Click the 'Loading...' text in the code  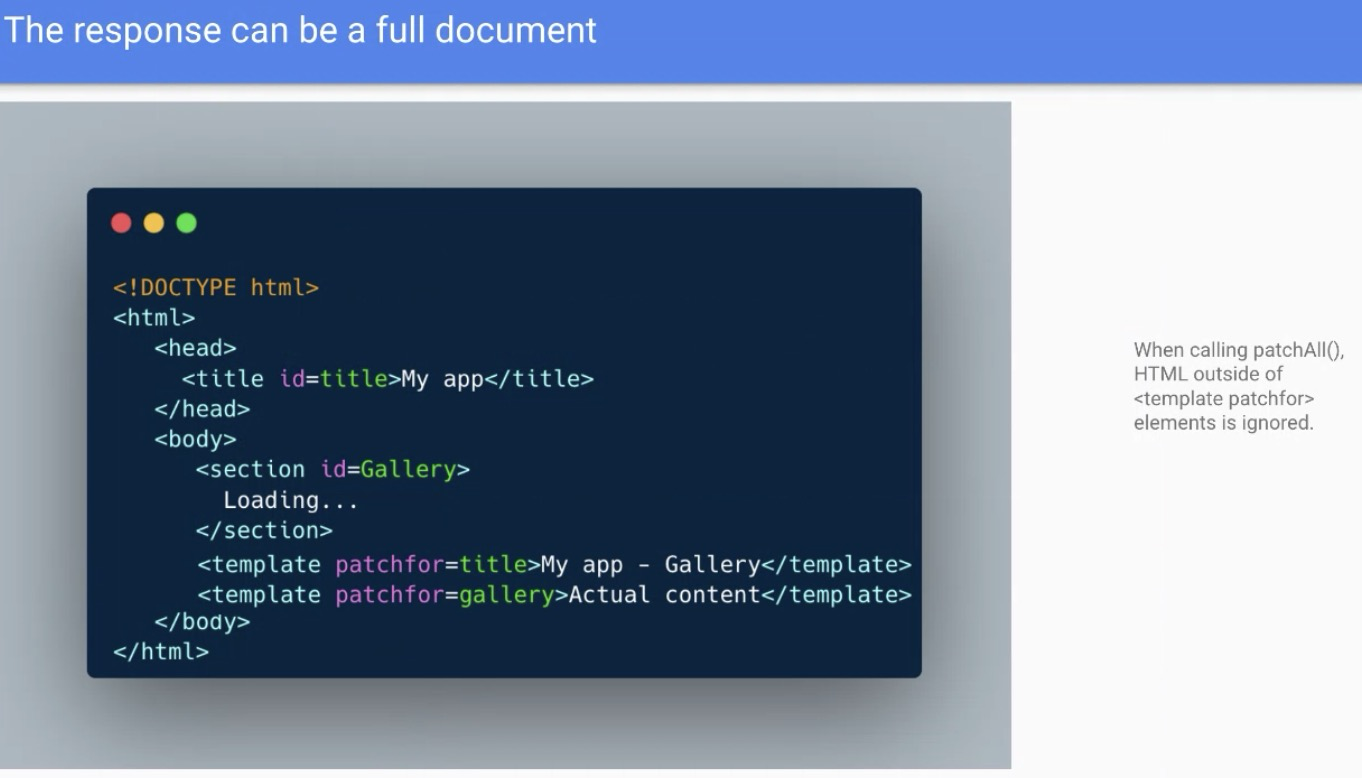[290, 500]
